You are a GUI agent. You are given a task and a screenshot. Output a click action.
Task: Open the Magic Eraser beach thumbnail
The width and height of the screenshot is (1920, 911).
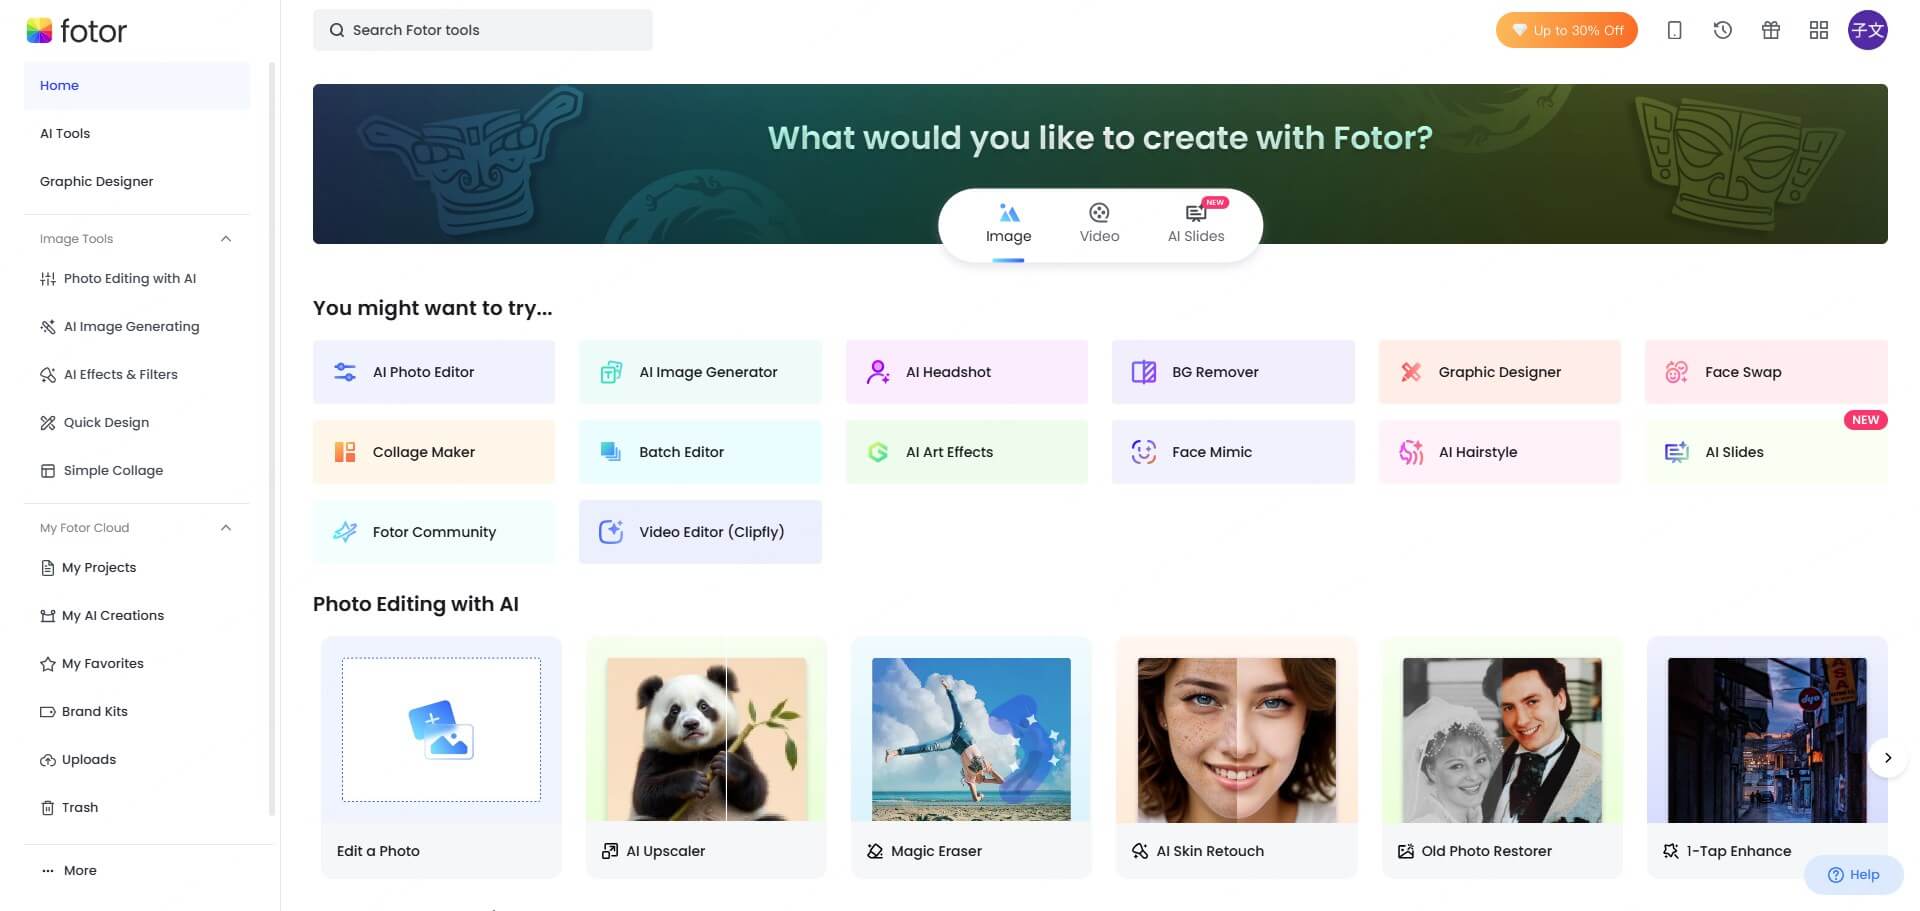tap(971, 739)
